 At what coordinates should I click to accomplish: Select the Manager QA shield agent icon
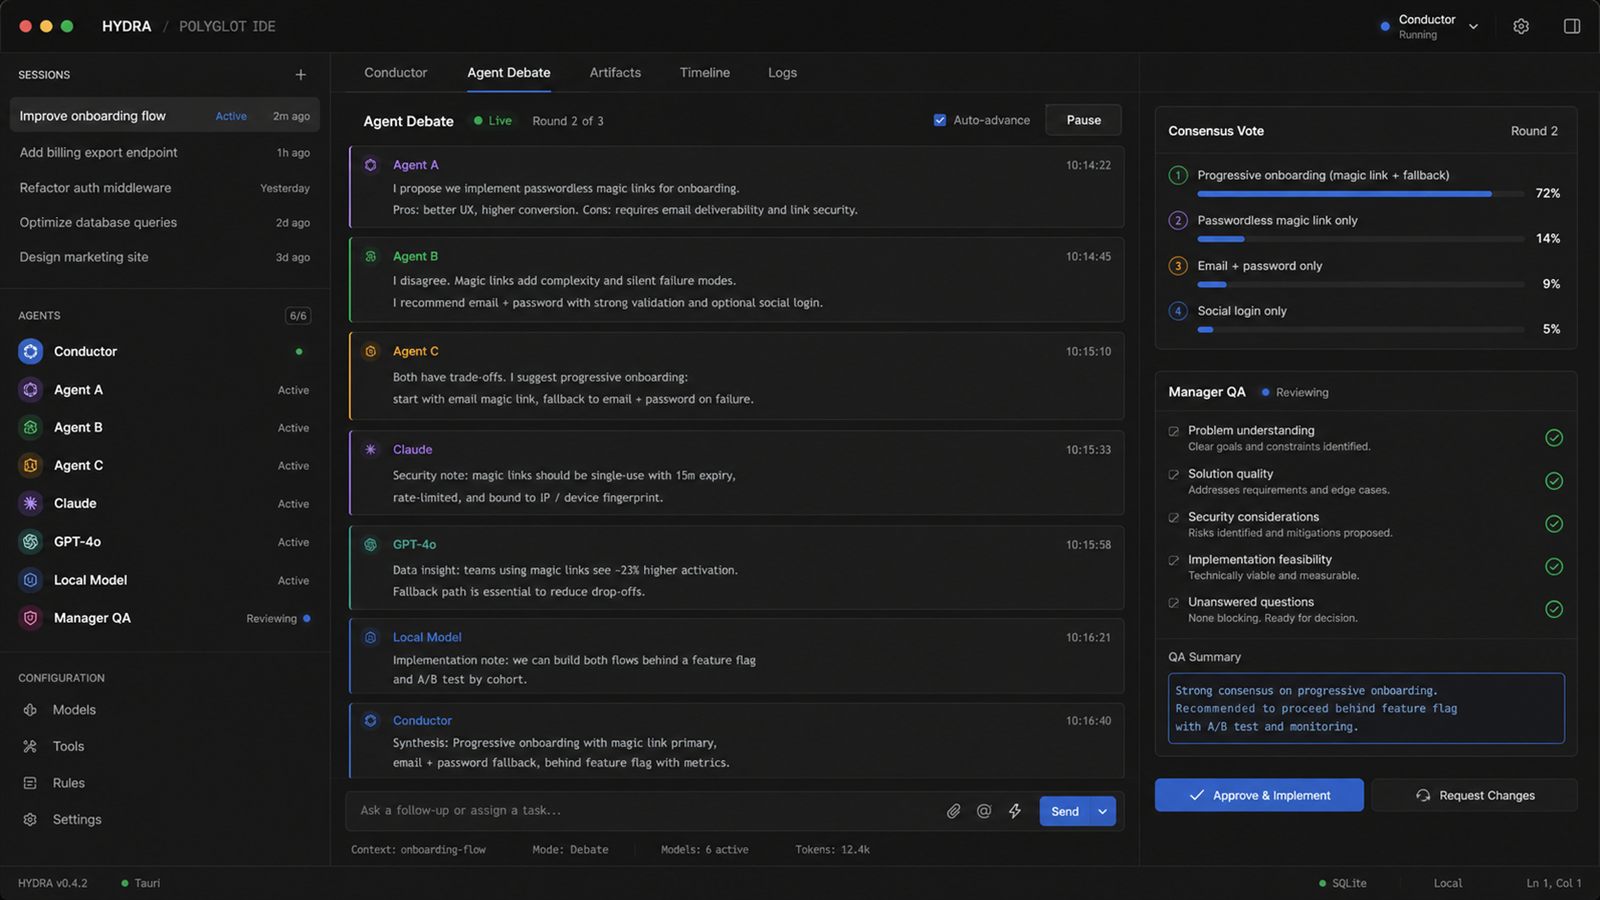click(x=31, y=618)
